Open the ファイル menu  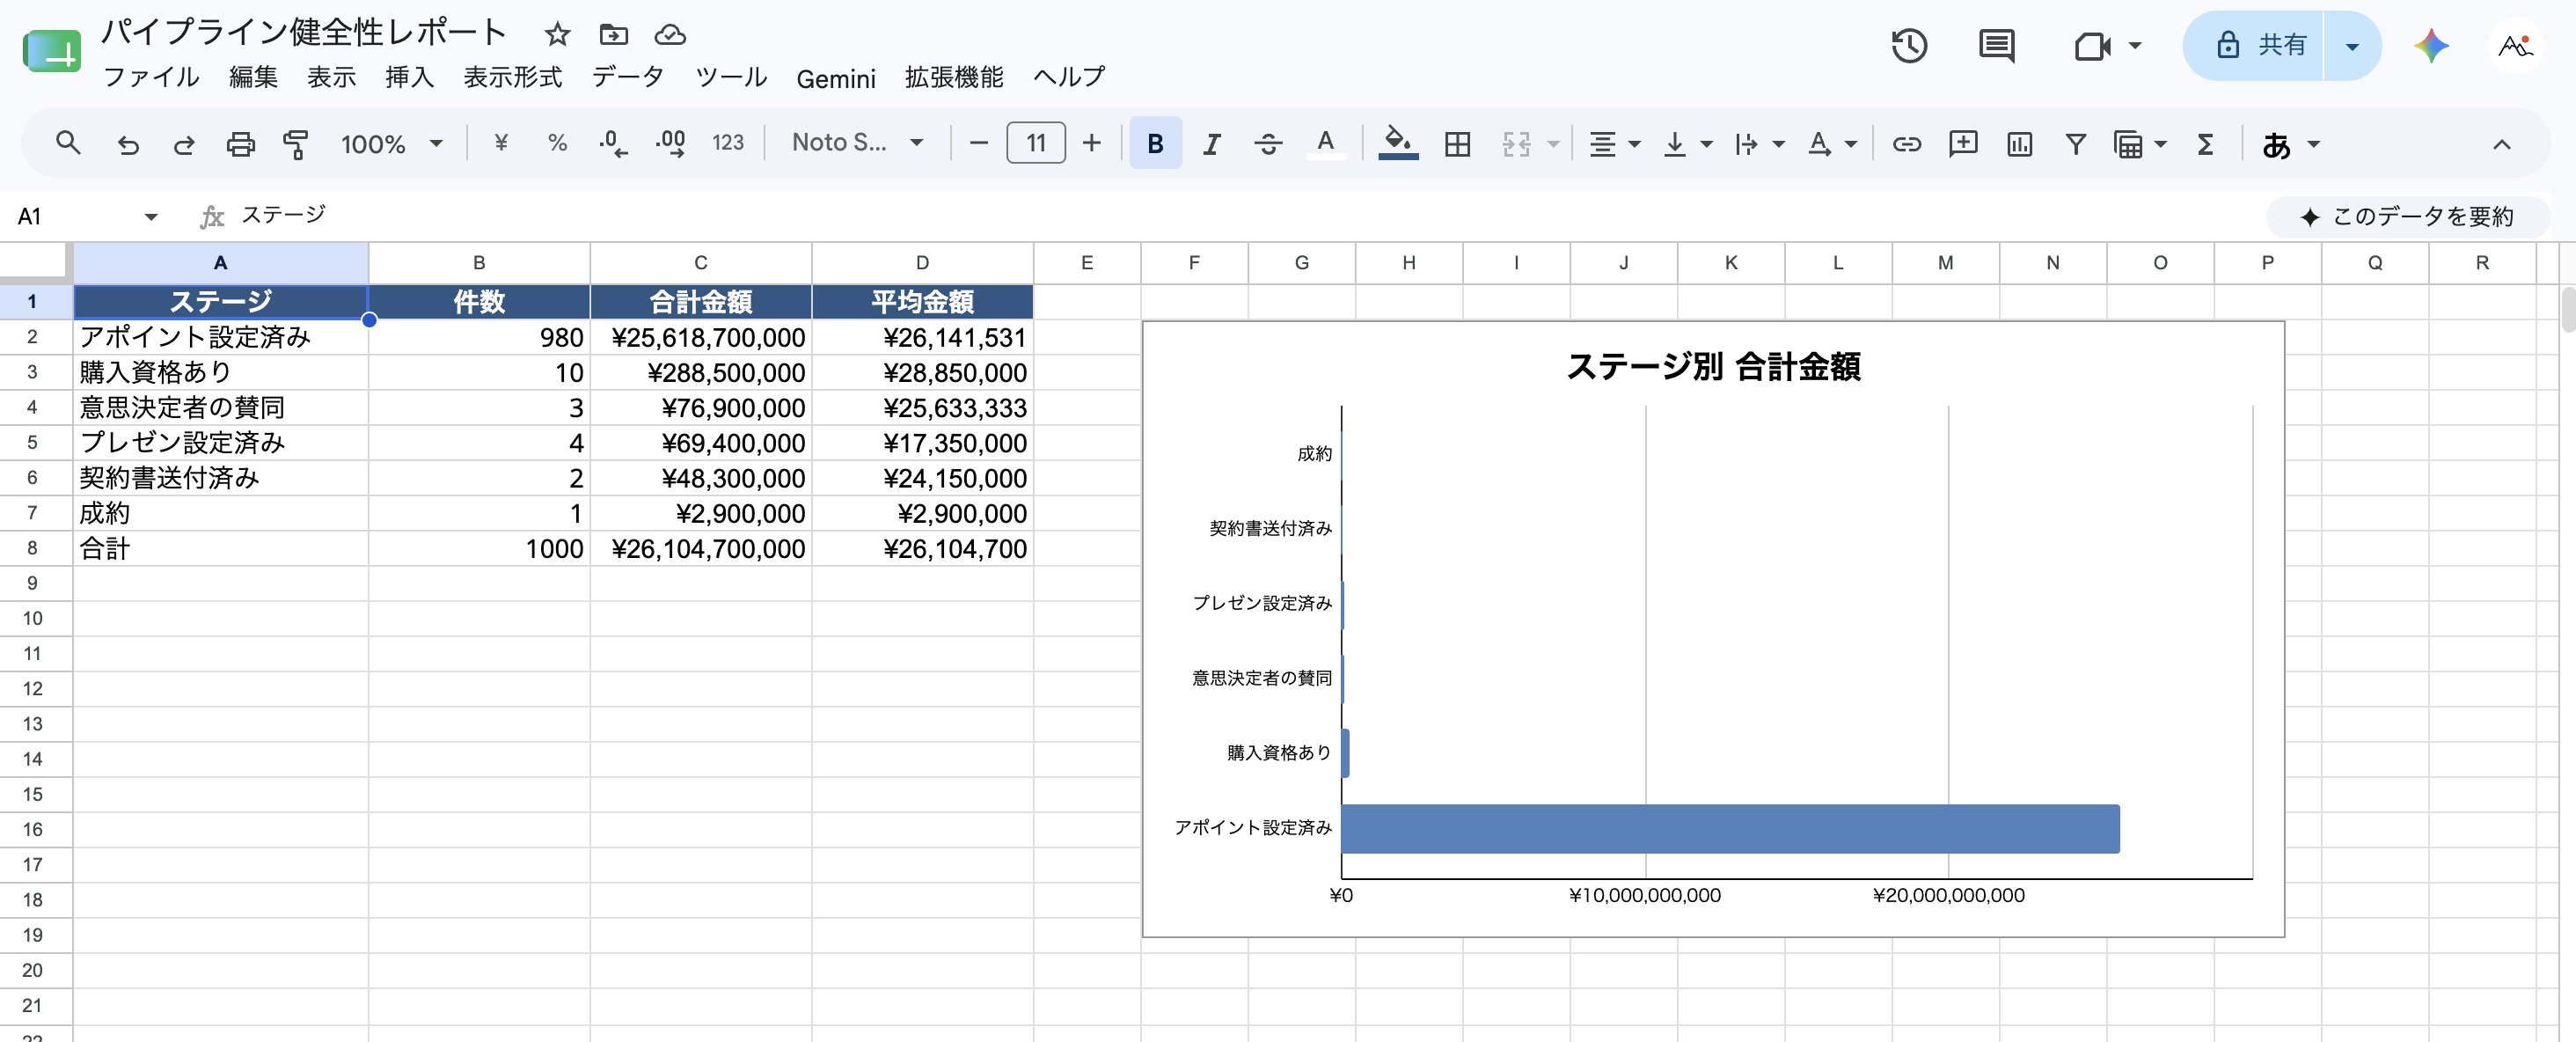(151, 77)
